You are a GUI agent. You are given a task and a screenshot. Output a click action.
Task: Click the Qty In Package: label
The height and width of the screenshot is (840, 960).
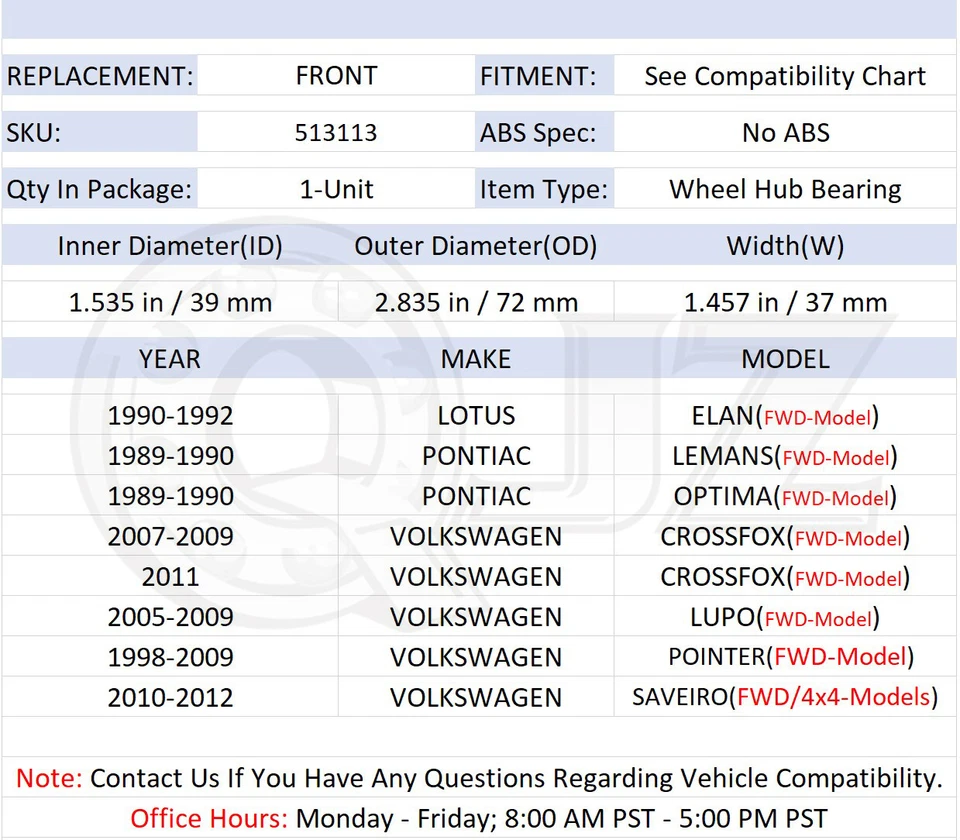99,189
